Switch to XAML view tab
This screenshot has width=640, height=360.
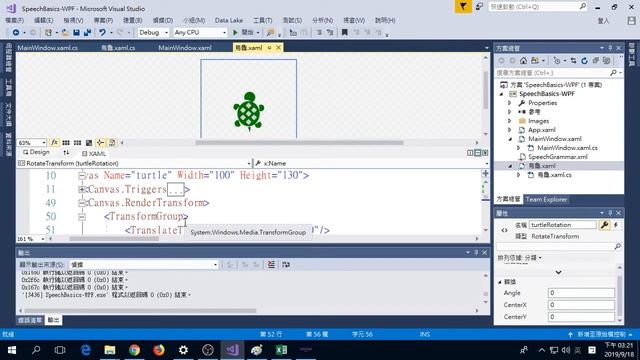[x=94, y=153]
